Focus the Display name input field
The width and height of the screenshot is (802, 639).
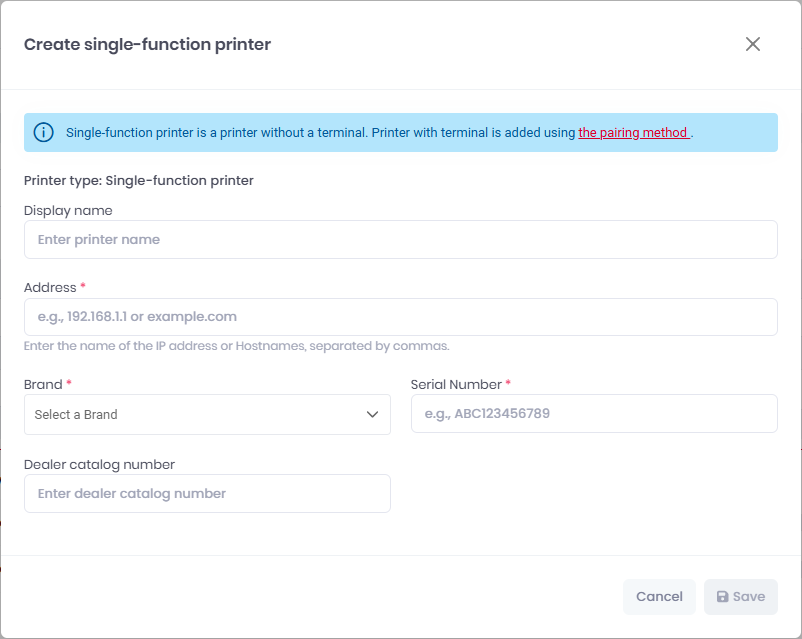tap(400, 239)
